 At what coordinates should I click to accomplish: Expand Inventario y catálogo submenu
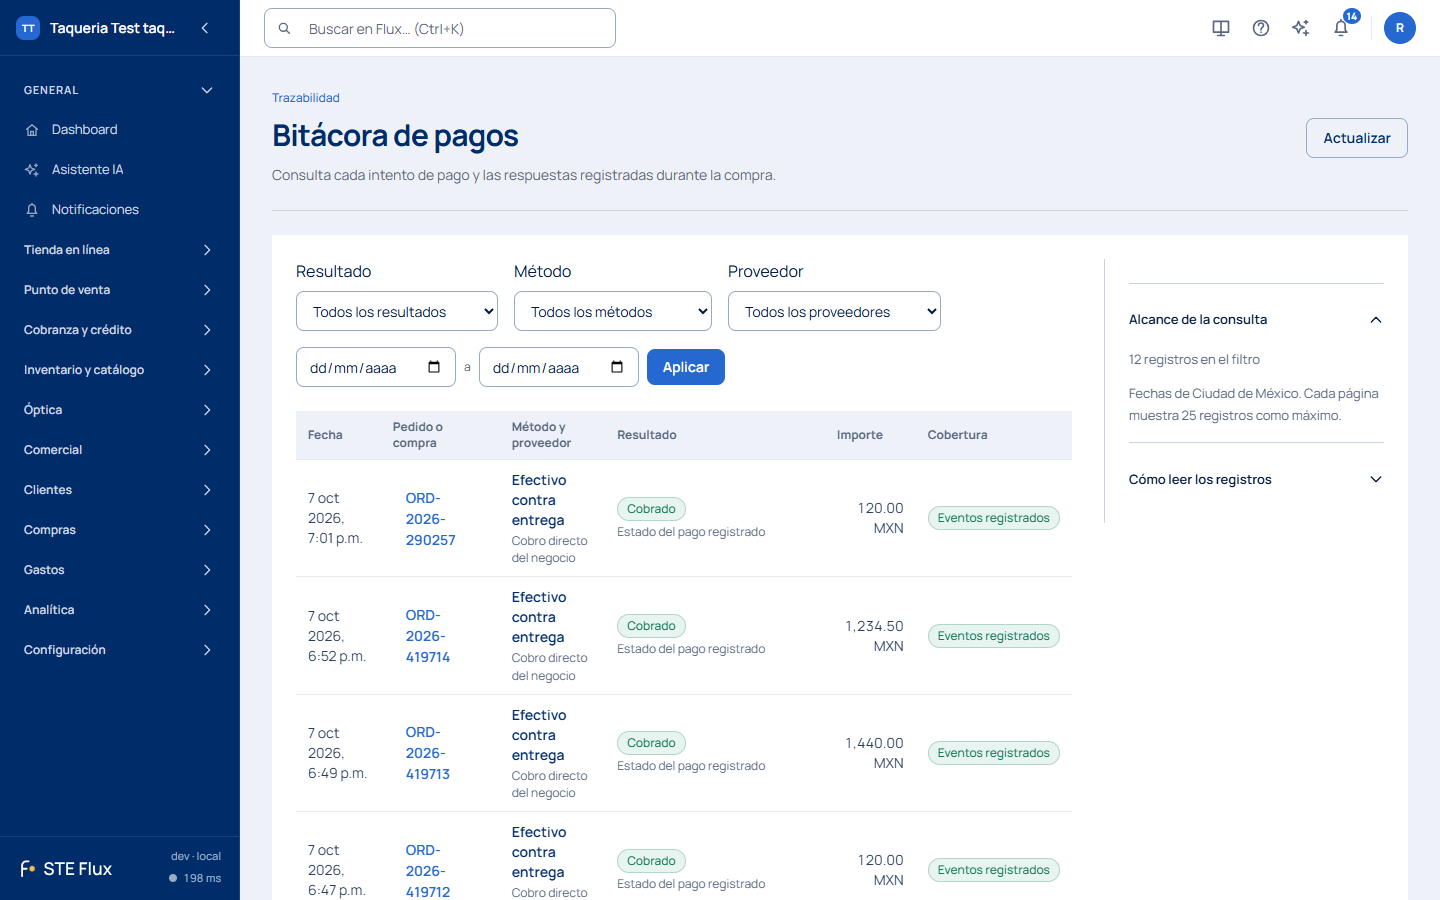(x=120, y=370)
